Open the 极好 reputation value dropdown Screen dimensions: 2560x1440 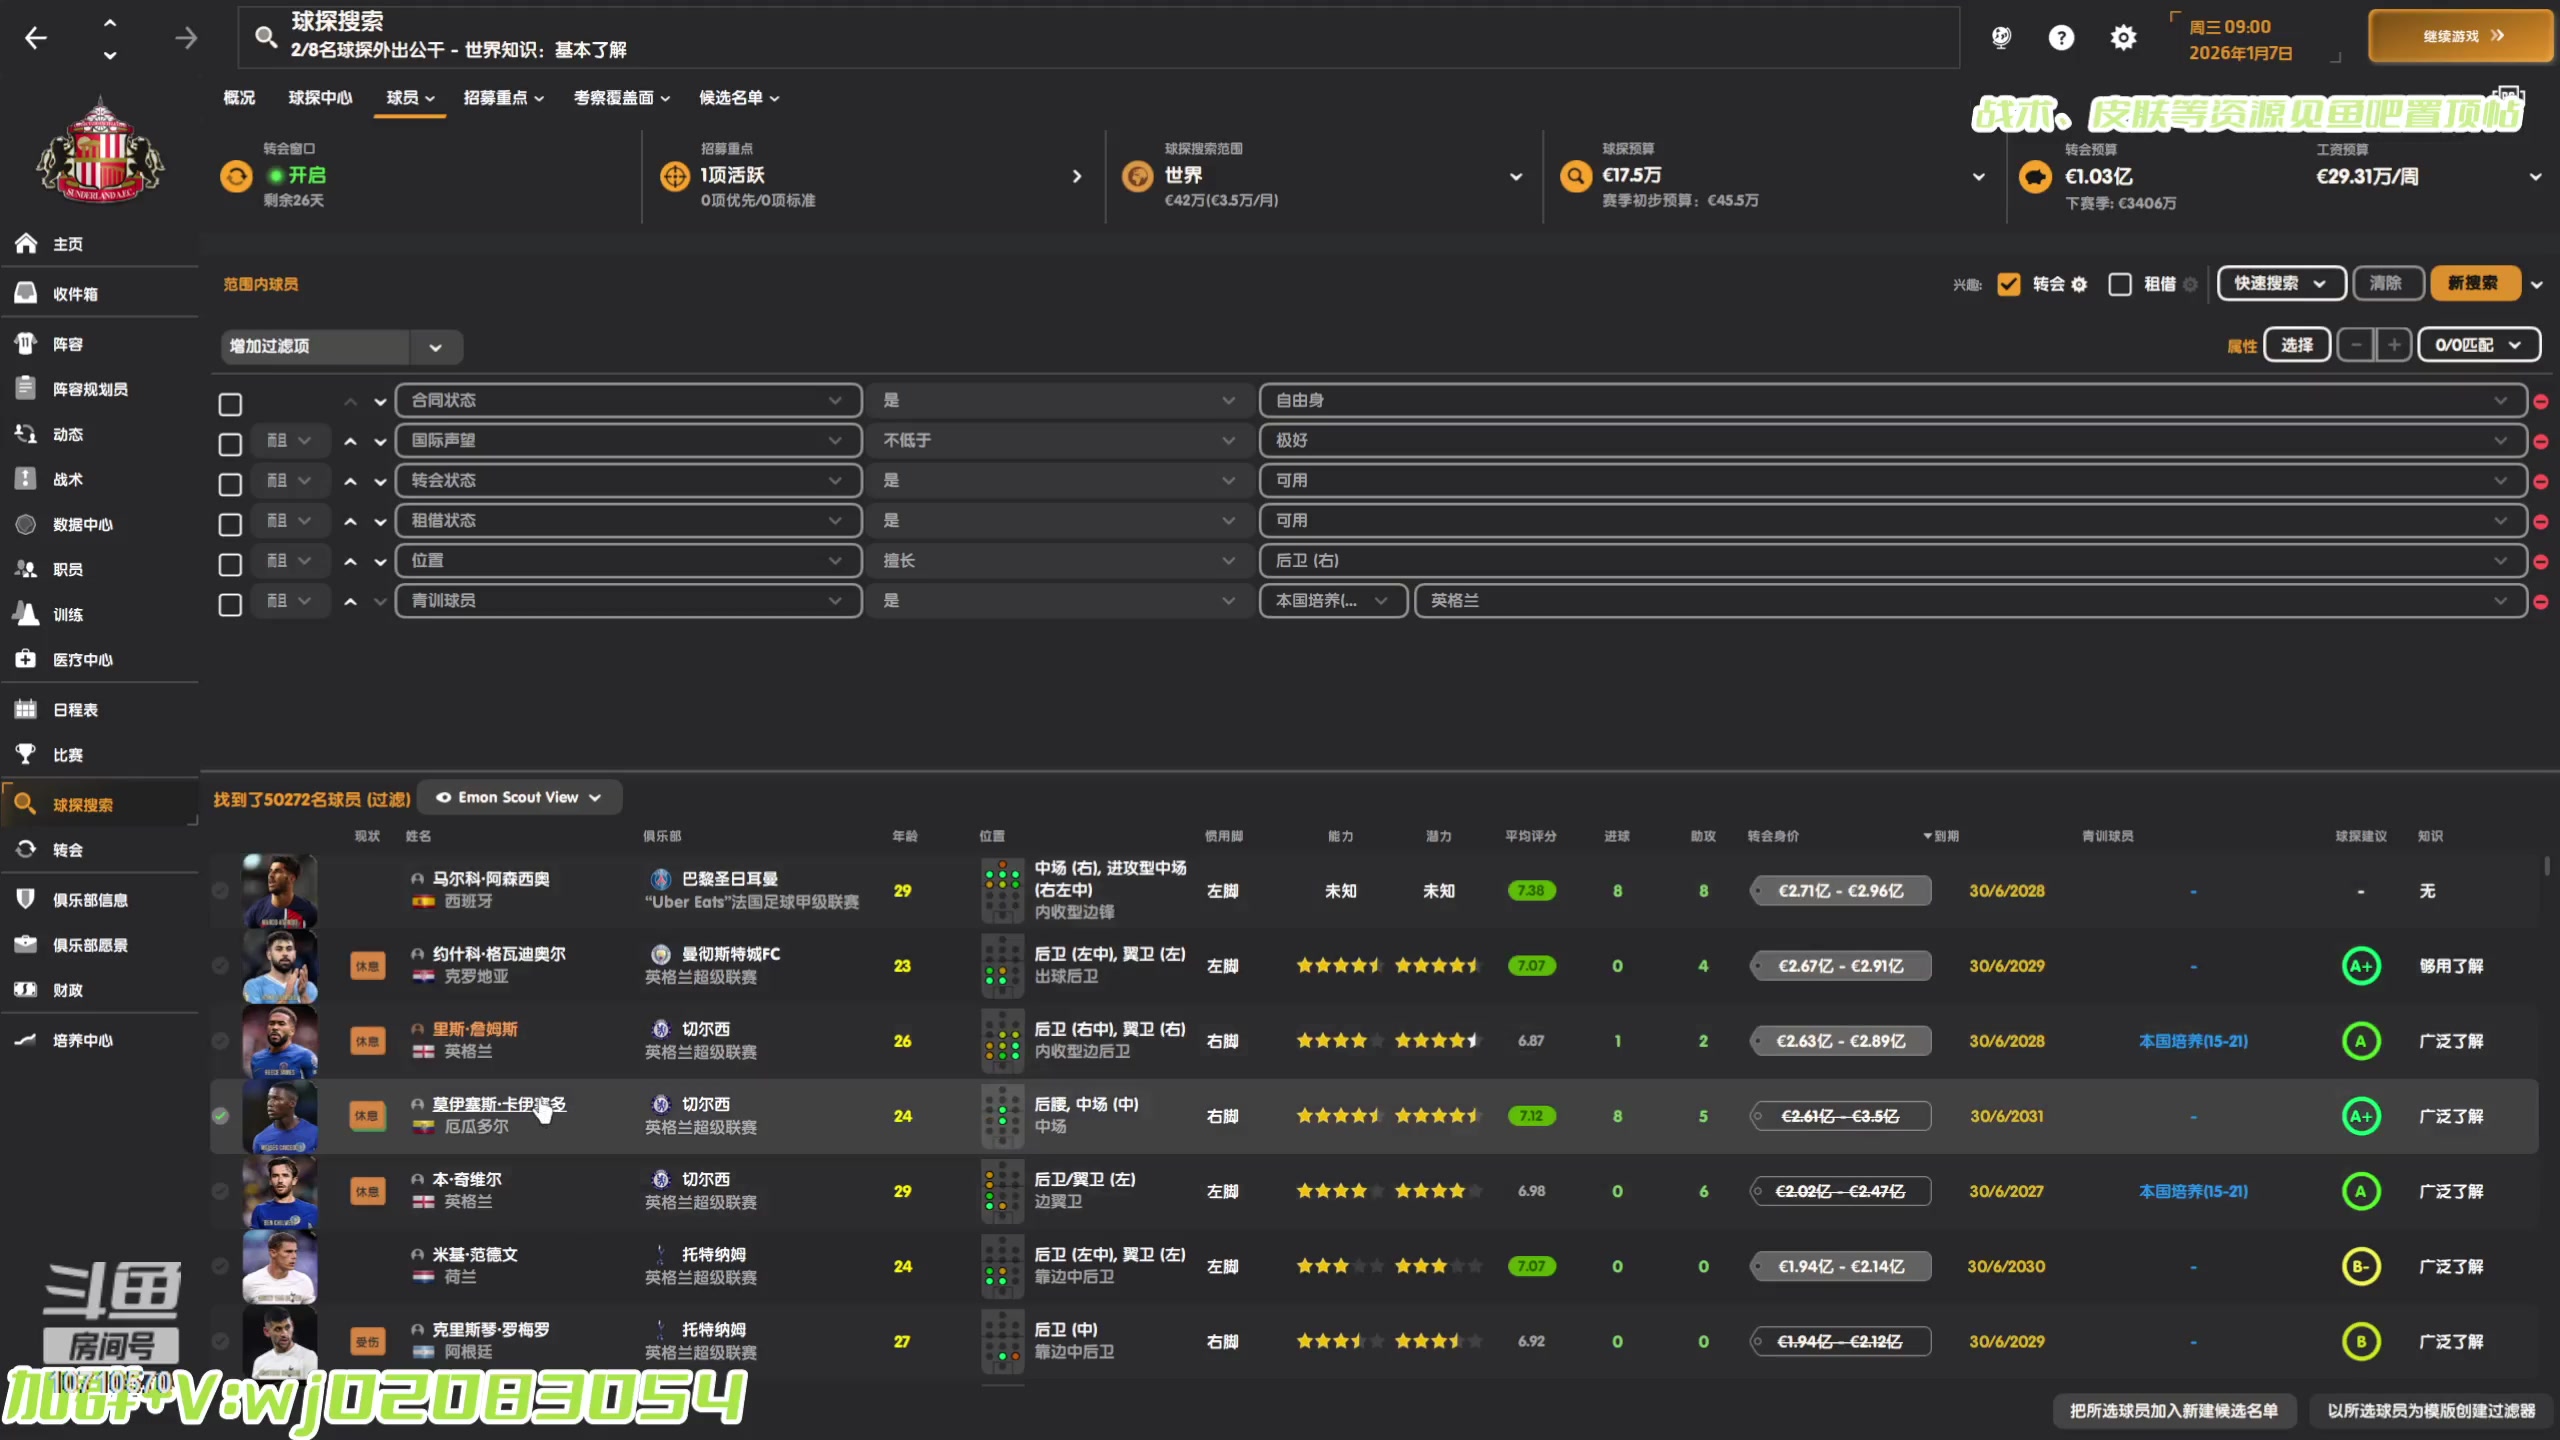click(1892, 440)
